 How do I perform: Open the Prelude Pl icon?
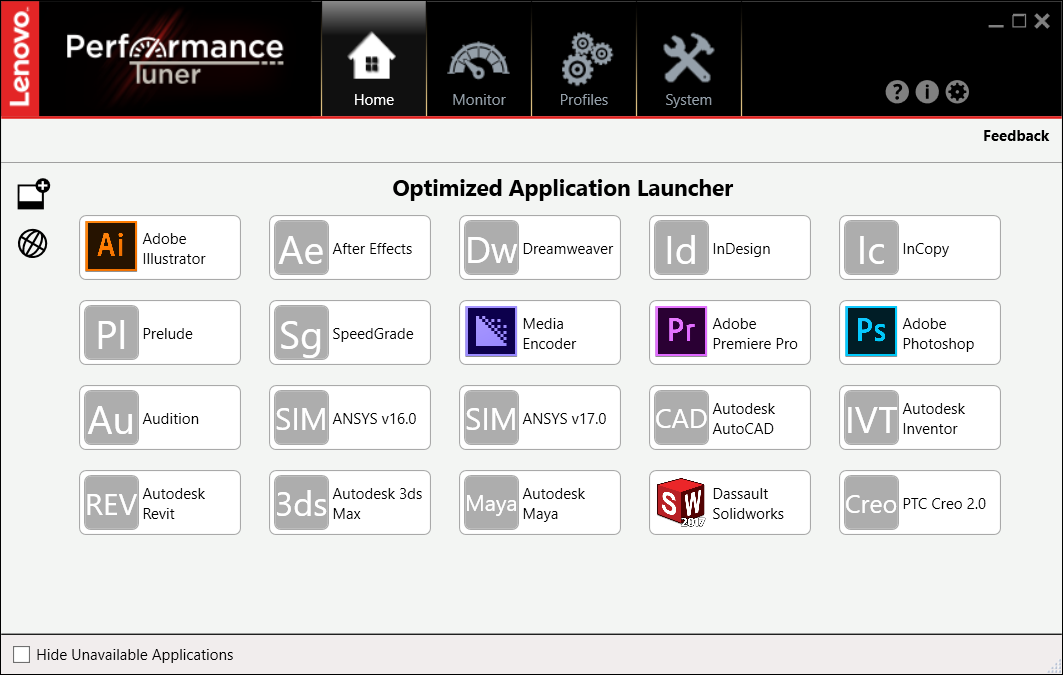pyautogui.click(x=111, y=333)
